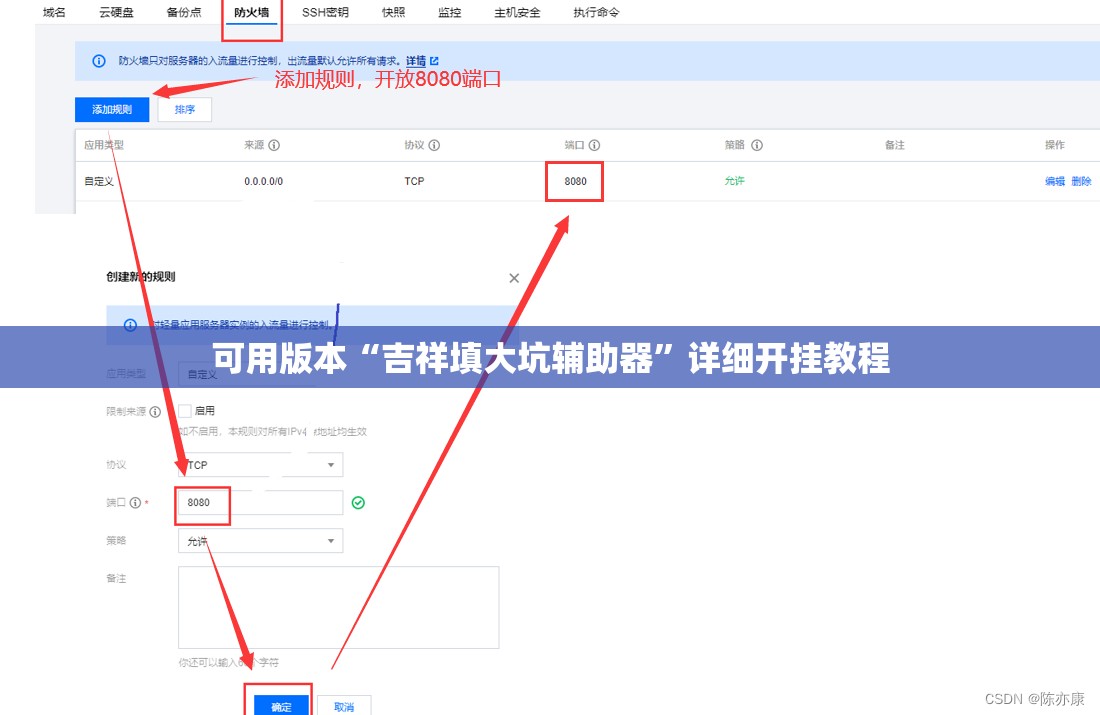Click the 端口 input field containing 8080
This screenshot has height=715, width=1100.
click(x=260, y=502)
